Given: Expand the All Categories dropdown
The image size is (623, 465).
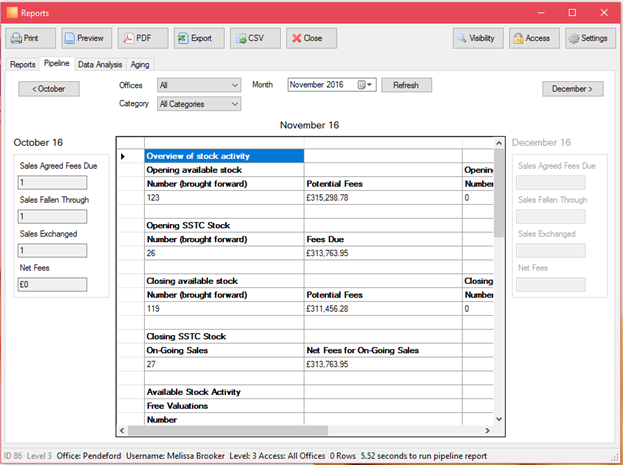Looking at the screenshot, I should click(199, 104).
